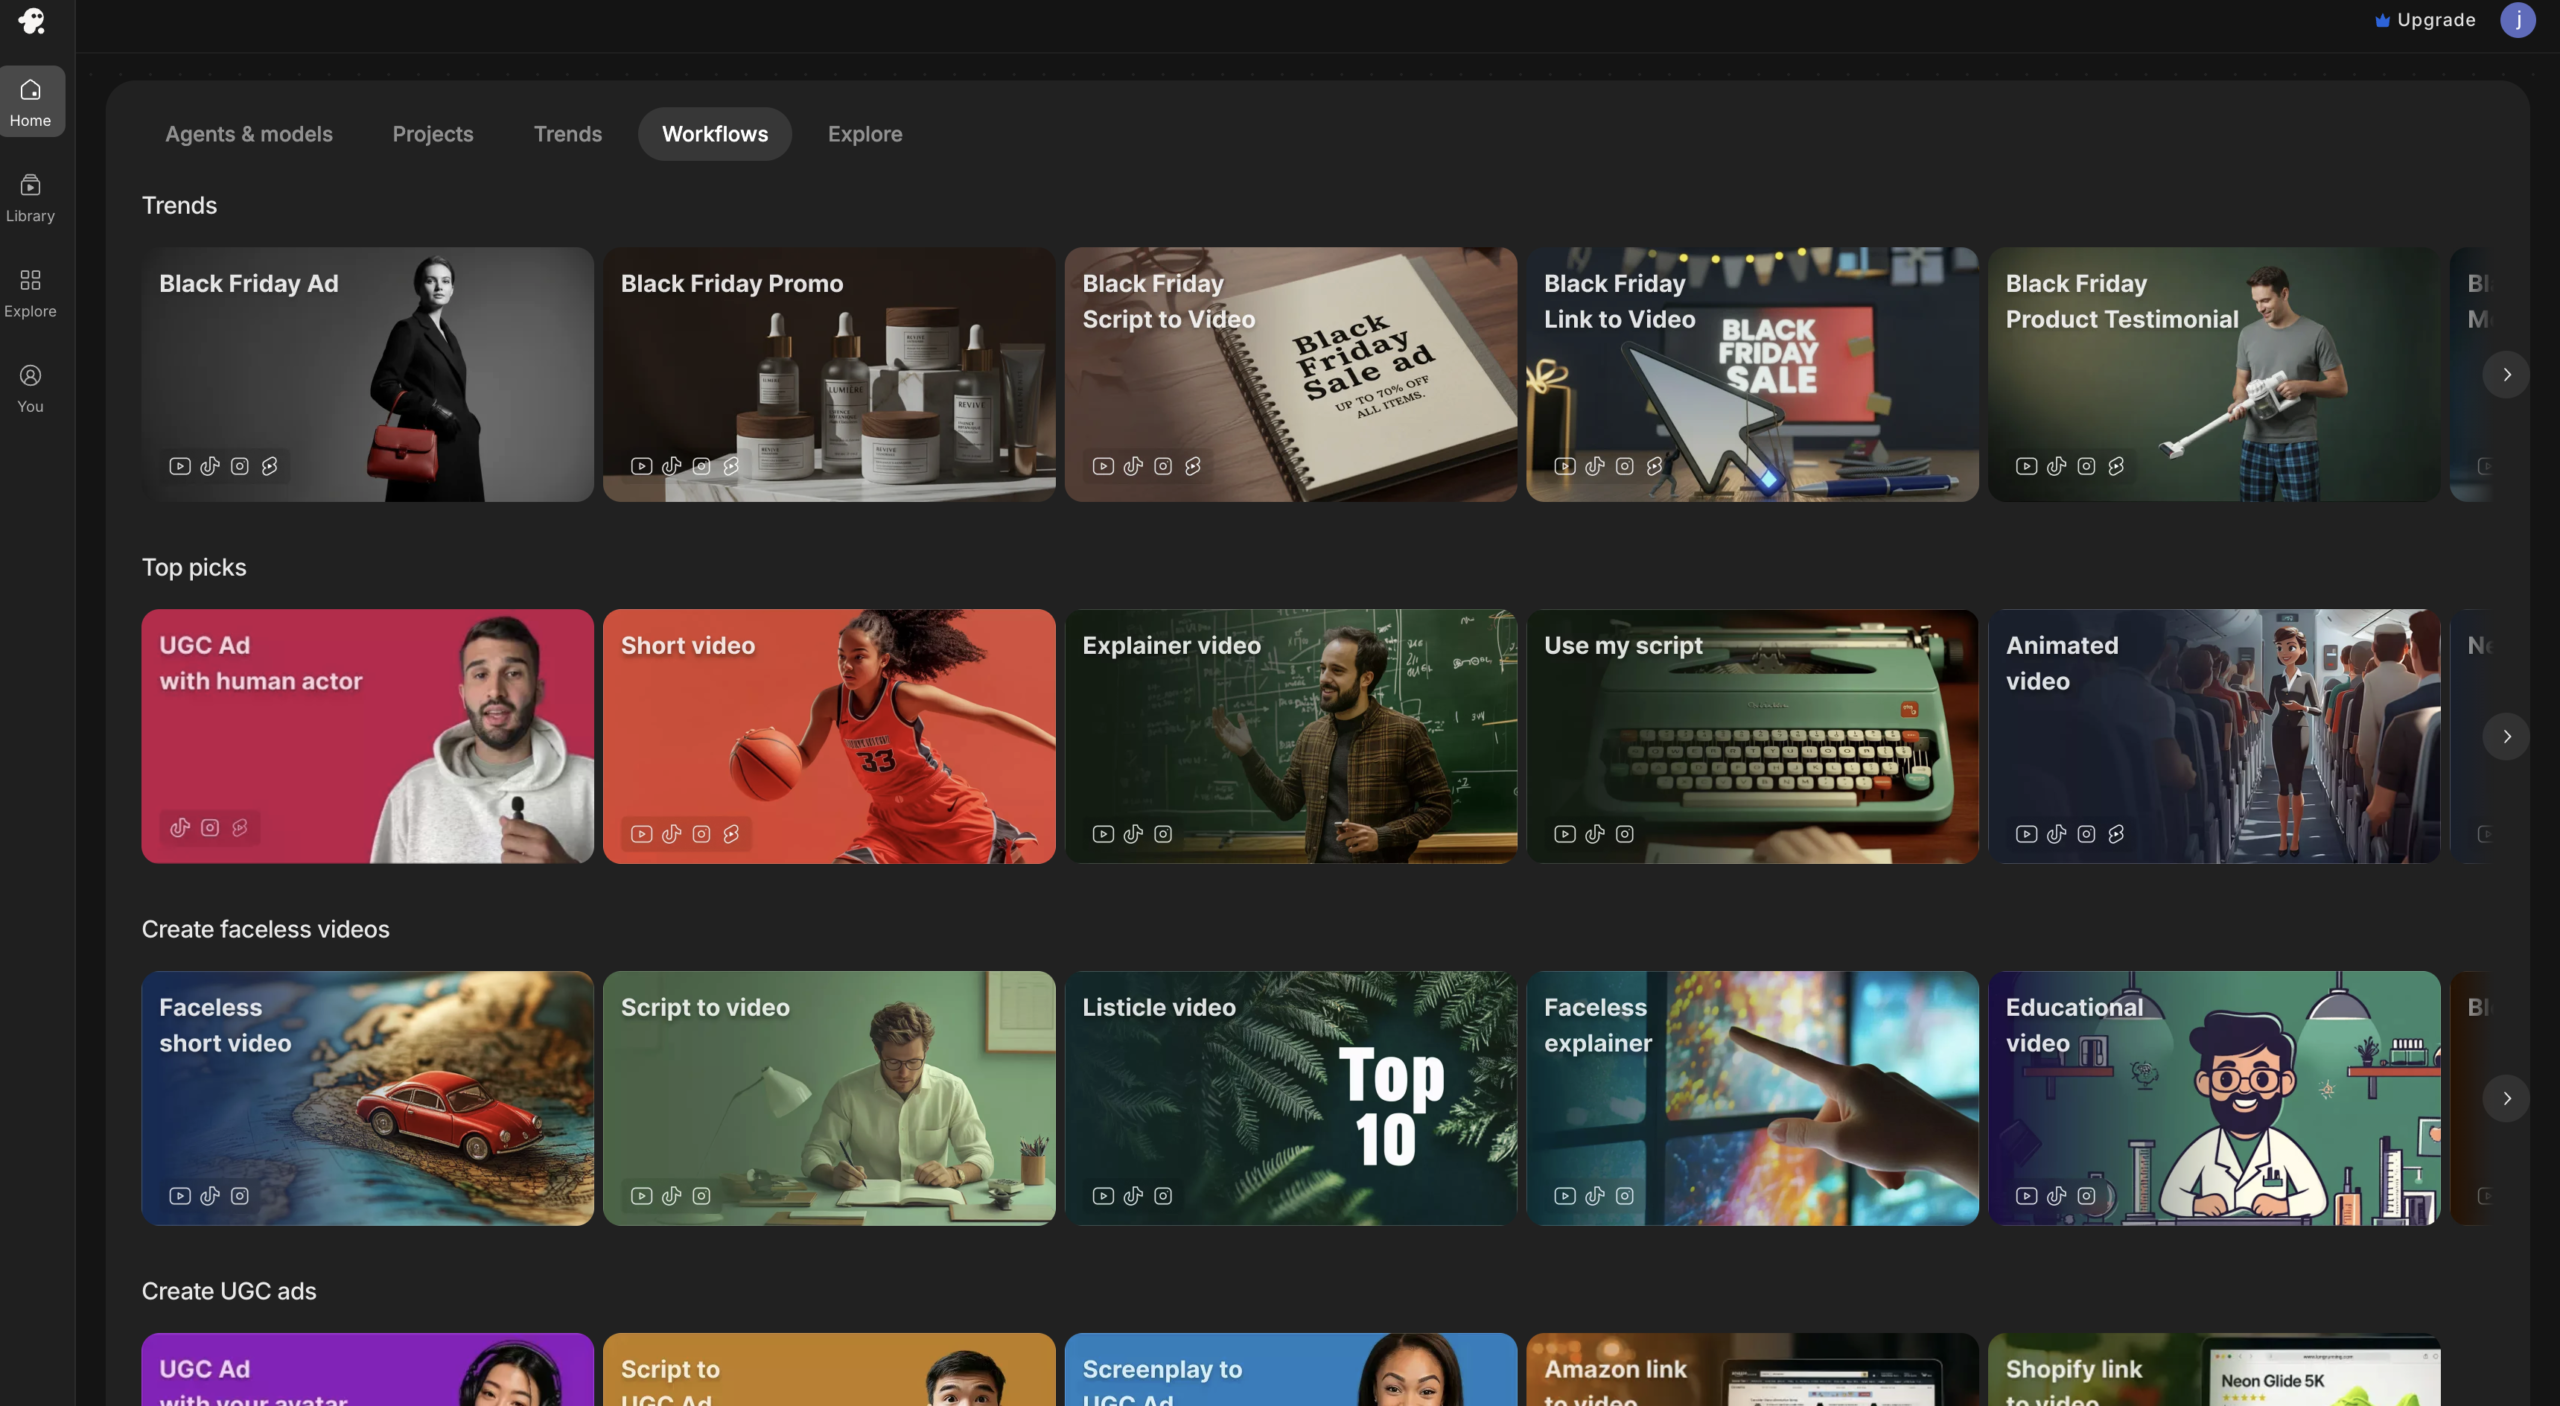Click the Instagram icon on Listicle video card

click(1163, 1196)
